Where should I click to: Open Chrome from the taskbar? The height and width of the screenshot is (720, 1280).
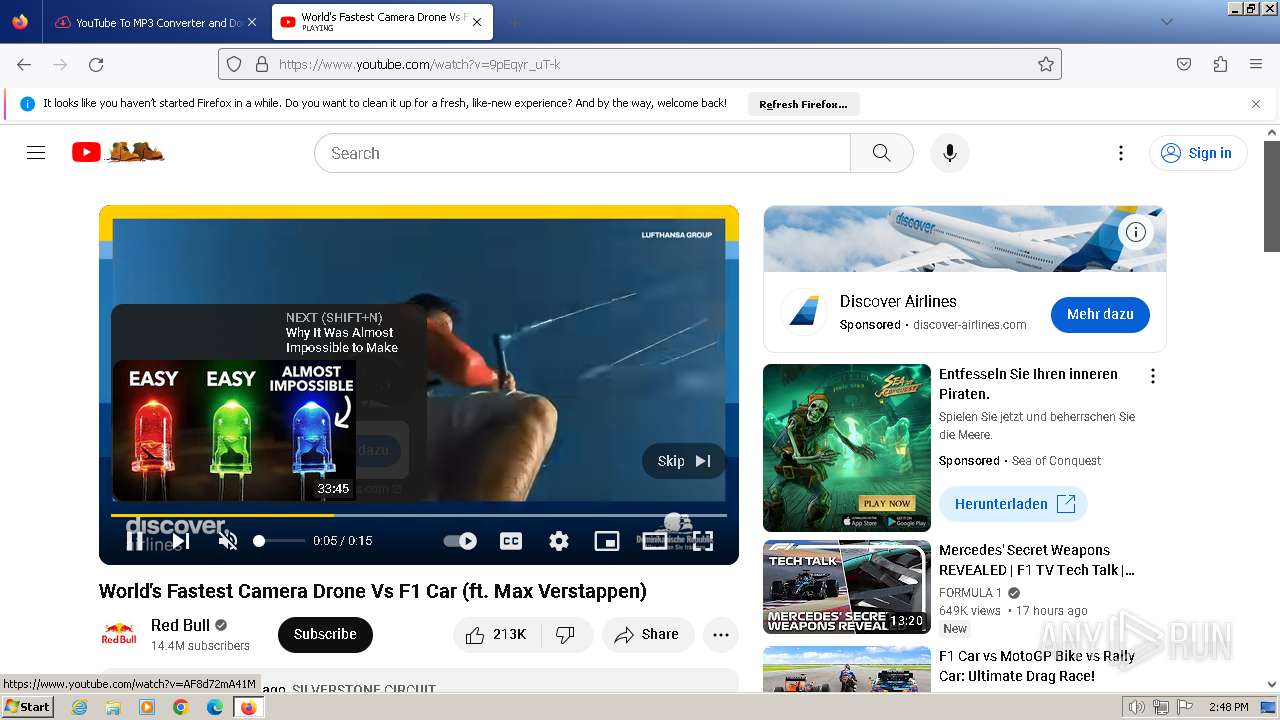pos(180,707)
